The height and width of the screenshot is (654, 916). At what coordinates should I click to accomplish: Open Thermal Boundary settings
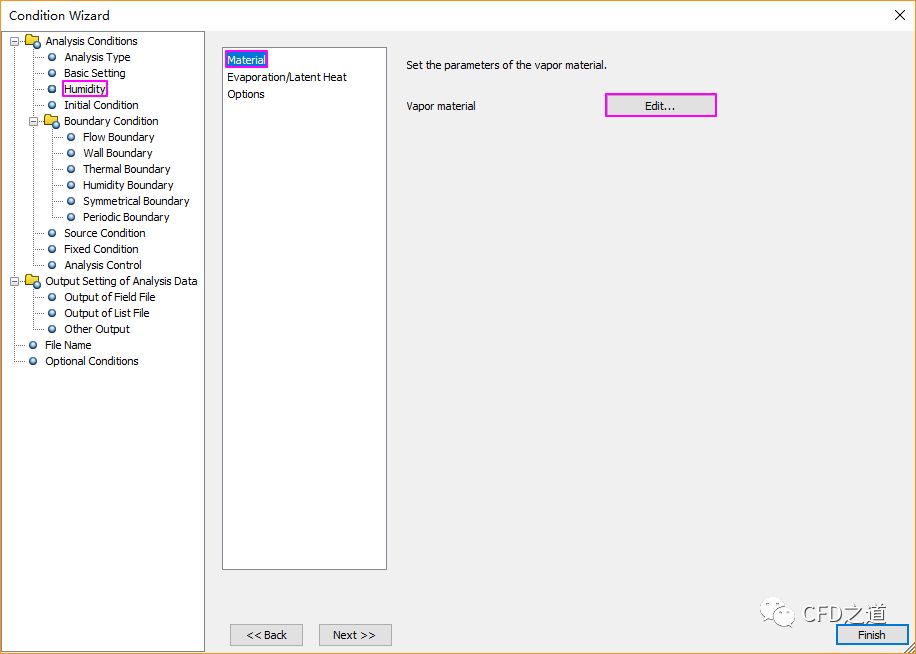coord(127,169)
